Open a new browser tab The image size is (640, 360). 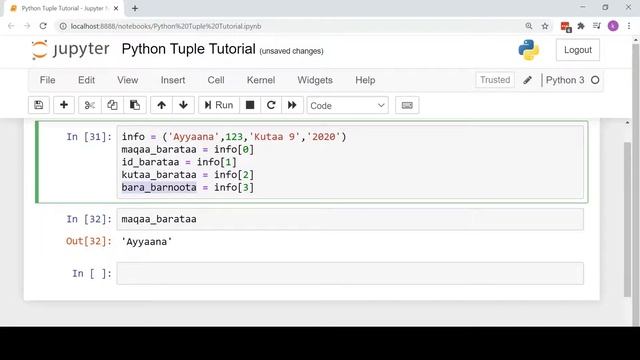[135, 8]
